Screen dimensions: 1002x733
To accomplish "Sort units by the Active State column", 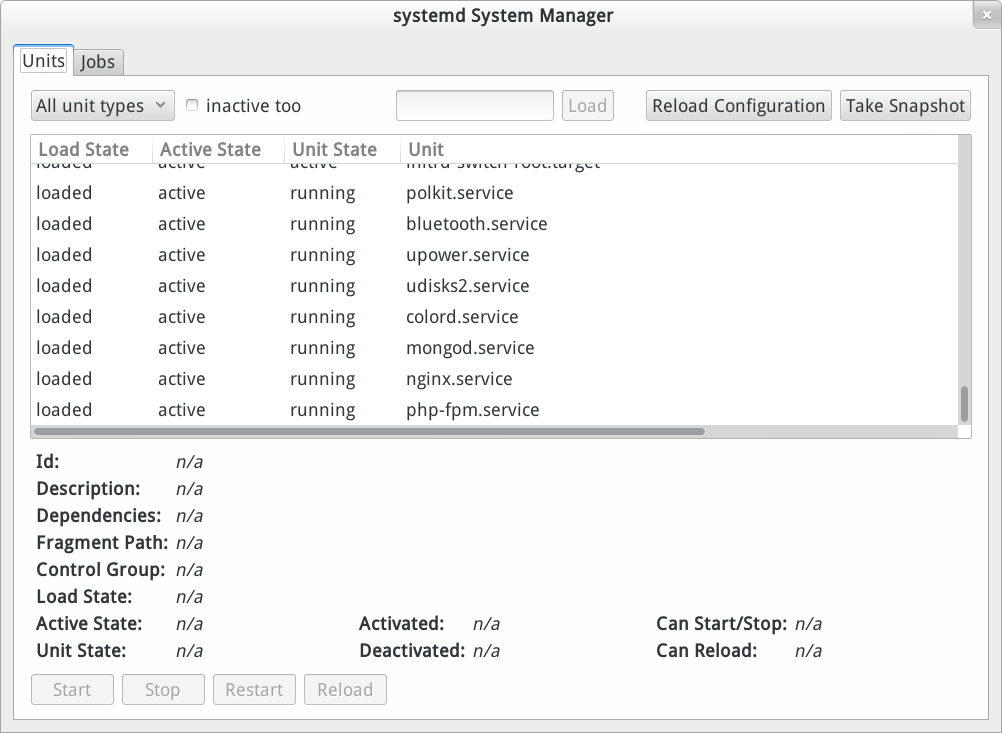I will [212, 149].
